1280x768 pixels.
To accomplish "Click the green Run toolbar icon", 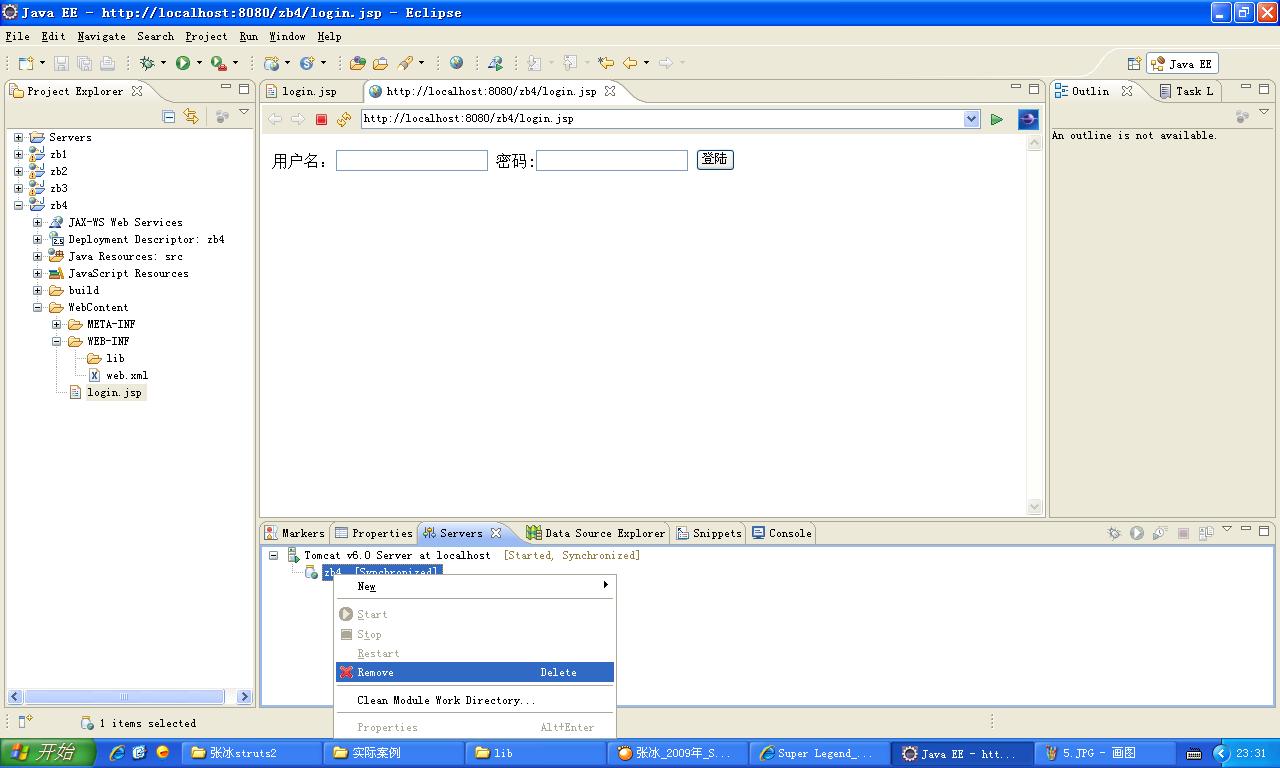I will [183, 63].
